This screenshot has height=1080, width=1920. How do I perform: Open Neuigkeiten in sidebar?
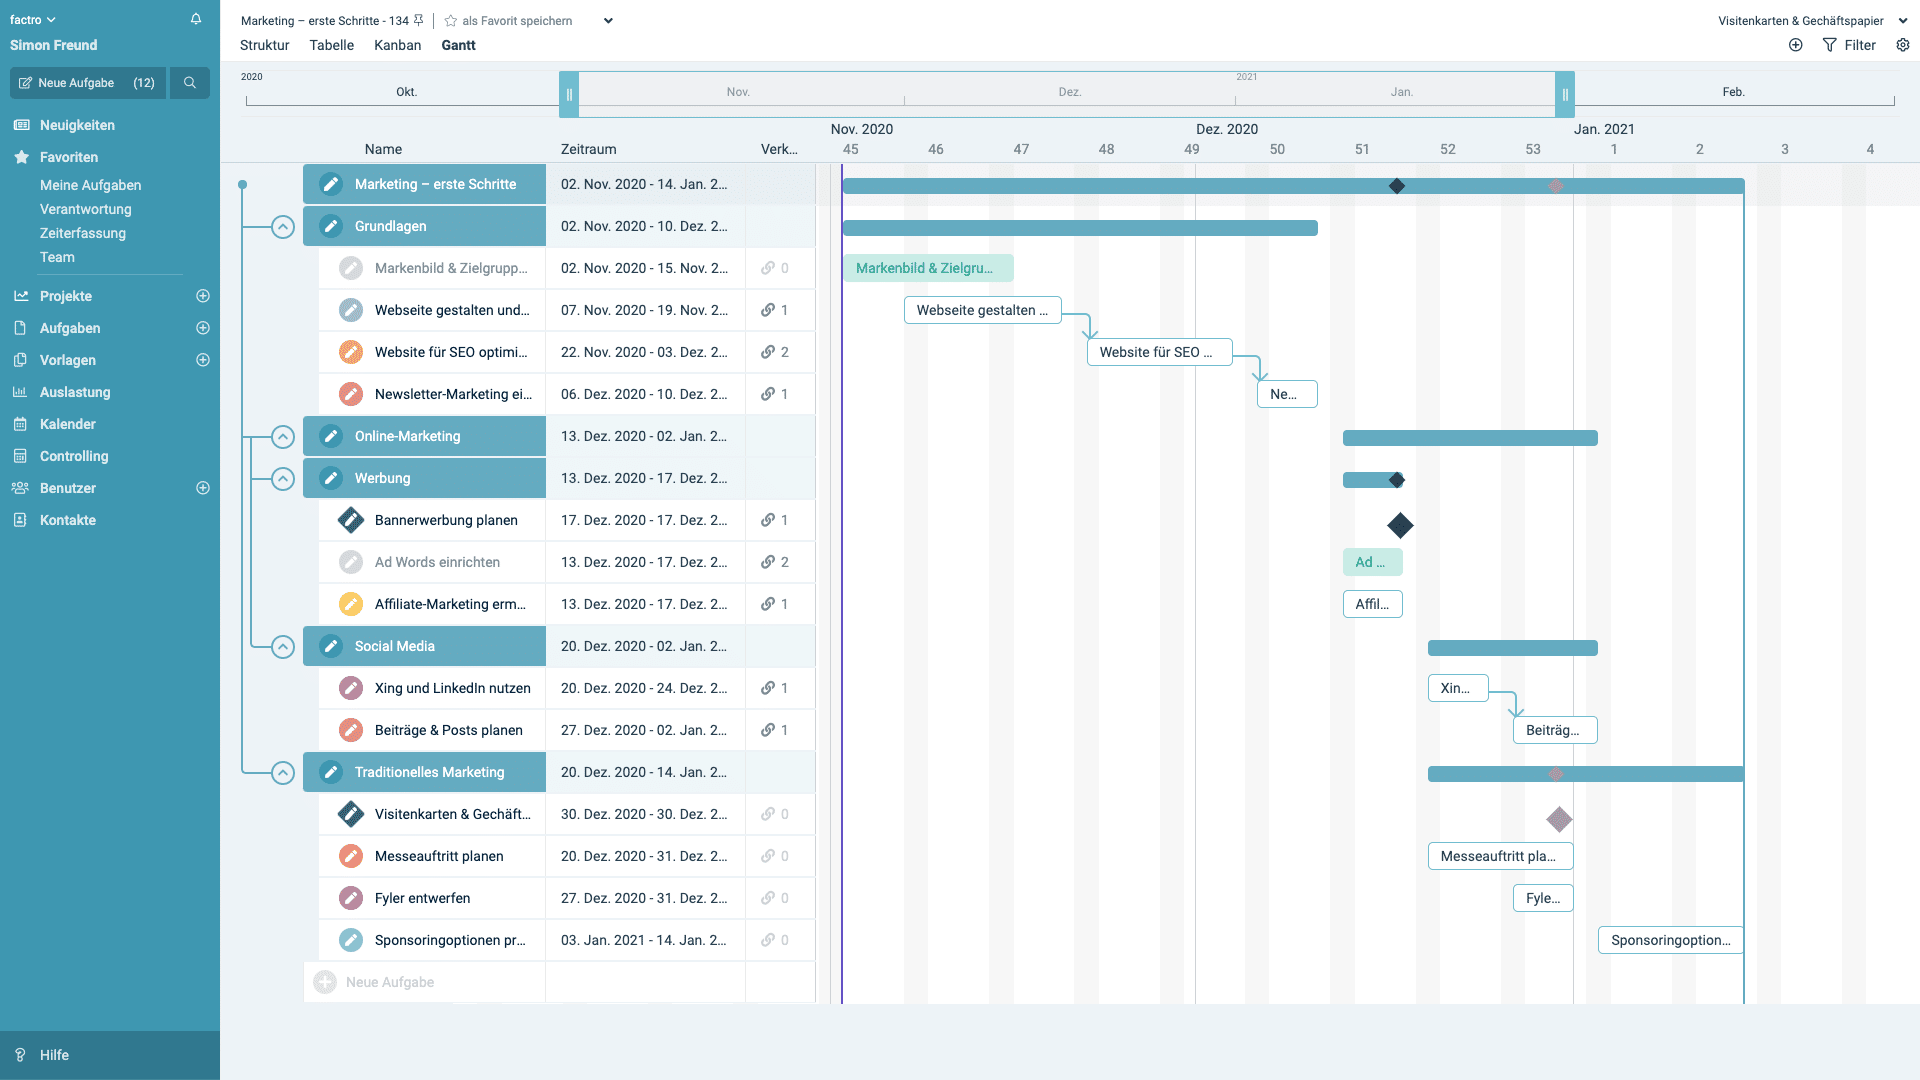[x=77, y=125]
